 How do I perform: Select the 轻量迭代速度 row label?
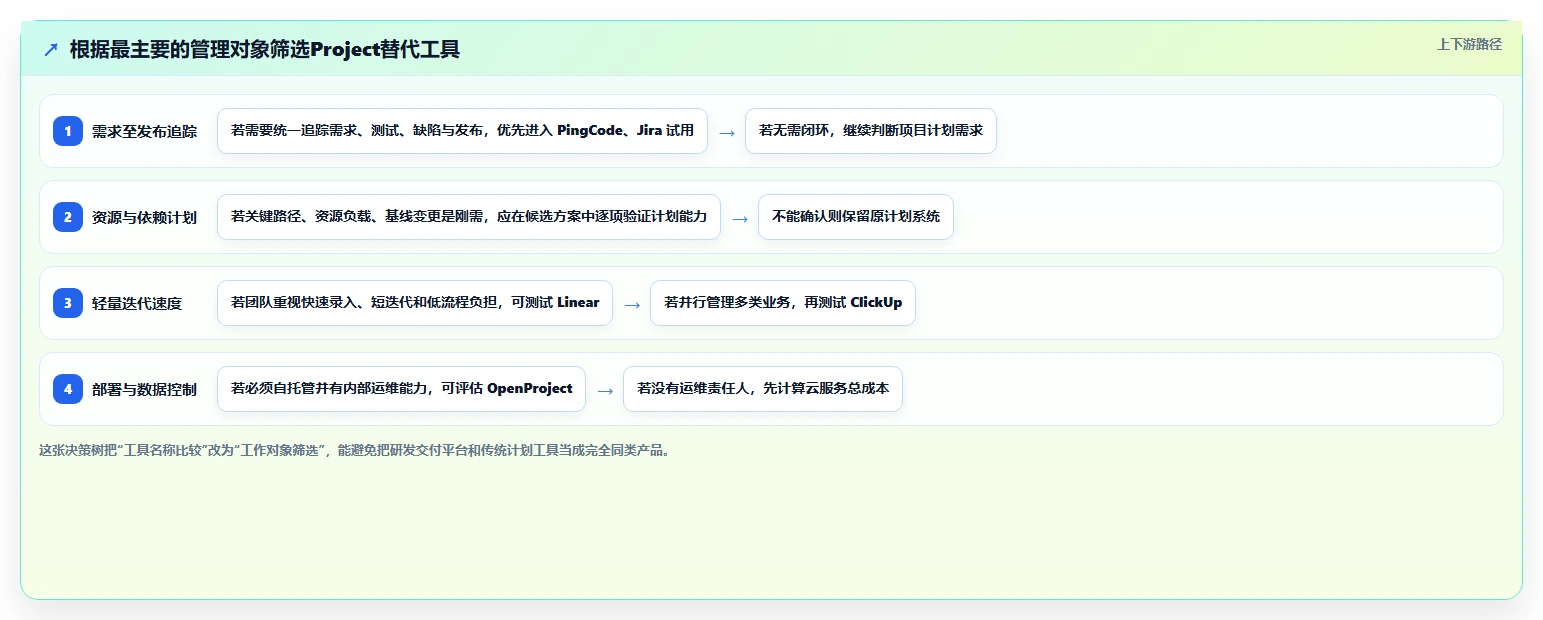tap(137, 303)
